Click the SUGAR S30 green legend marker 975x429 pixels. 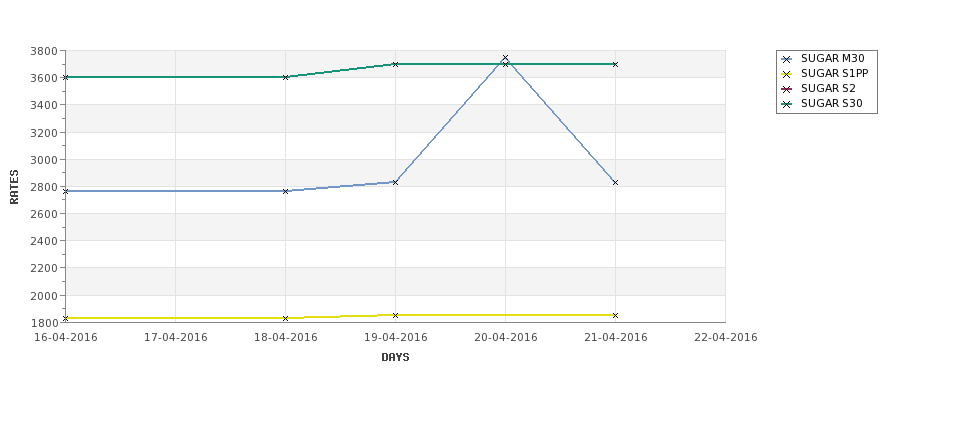[x=787, y=104]
